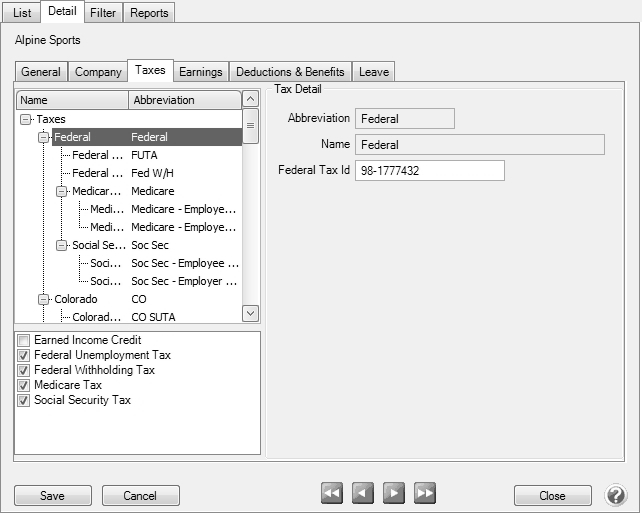Go to the first record
This screenshot has width=642, height=514.
(x=332, y=493)
